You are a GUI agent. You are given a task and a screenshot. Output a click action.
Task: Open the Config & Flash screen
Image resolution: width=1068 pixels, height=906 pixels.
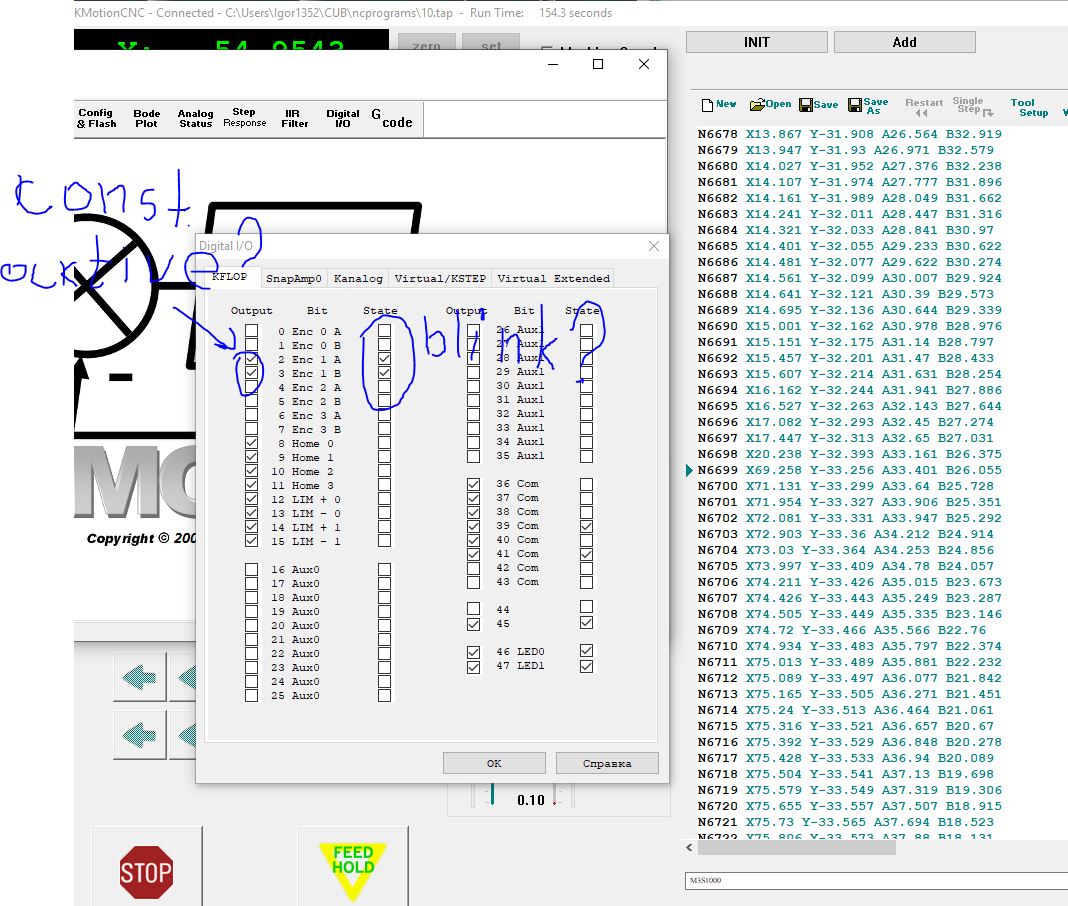[x=96, y=118]
